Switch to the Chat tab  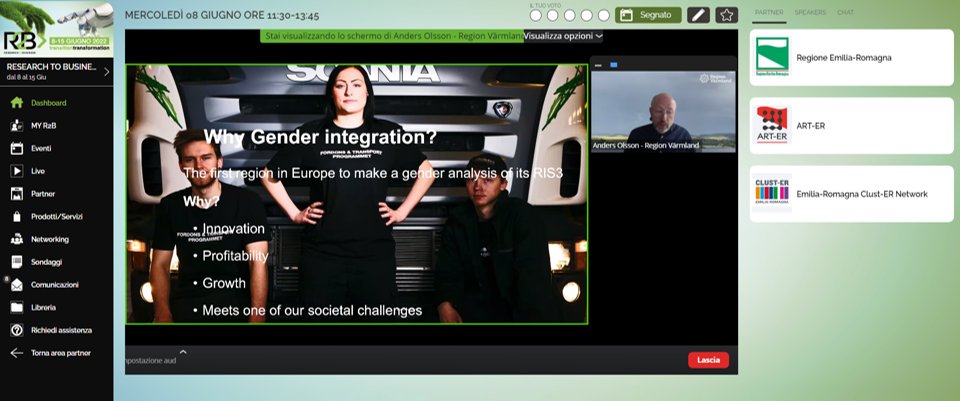tap(846, 12)
